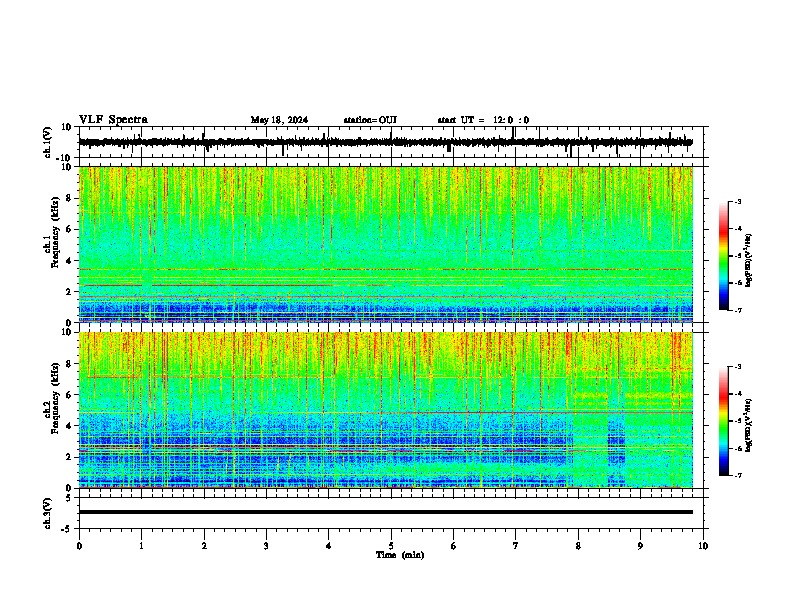Click tick label "3" on the time axis

coord(266,546)
